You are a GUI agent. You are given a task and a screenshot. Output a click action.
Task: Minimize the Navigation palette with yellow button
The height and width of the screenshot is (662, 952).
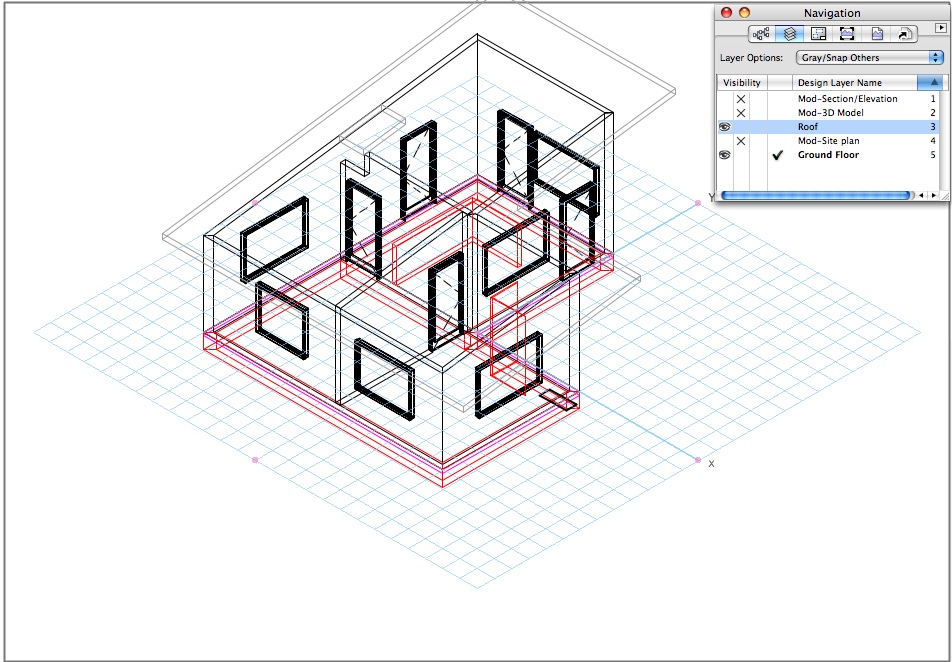pyautogui.click(x=744, y=13)
